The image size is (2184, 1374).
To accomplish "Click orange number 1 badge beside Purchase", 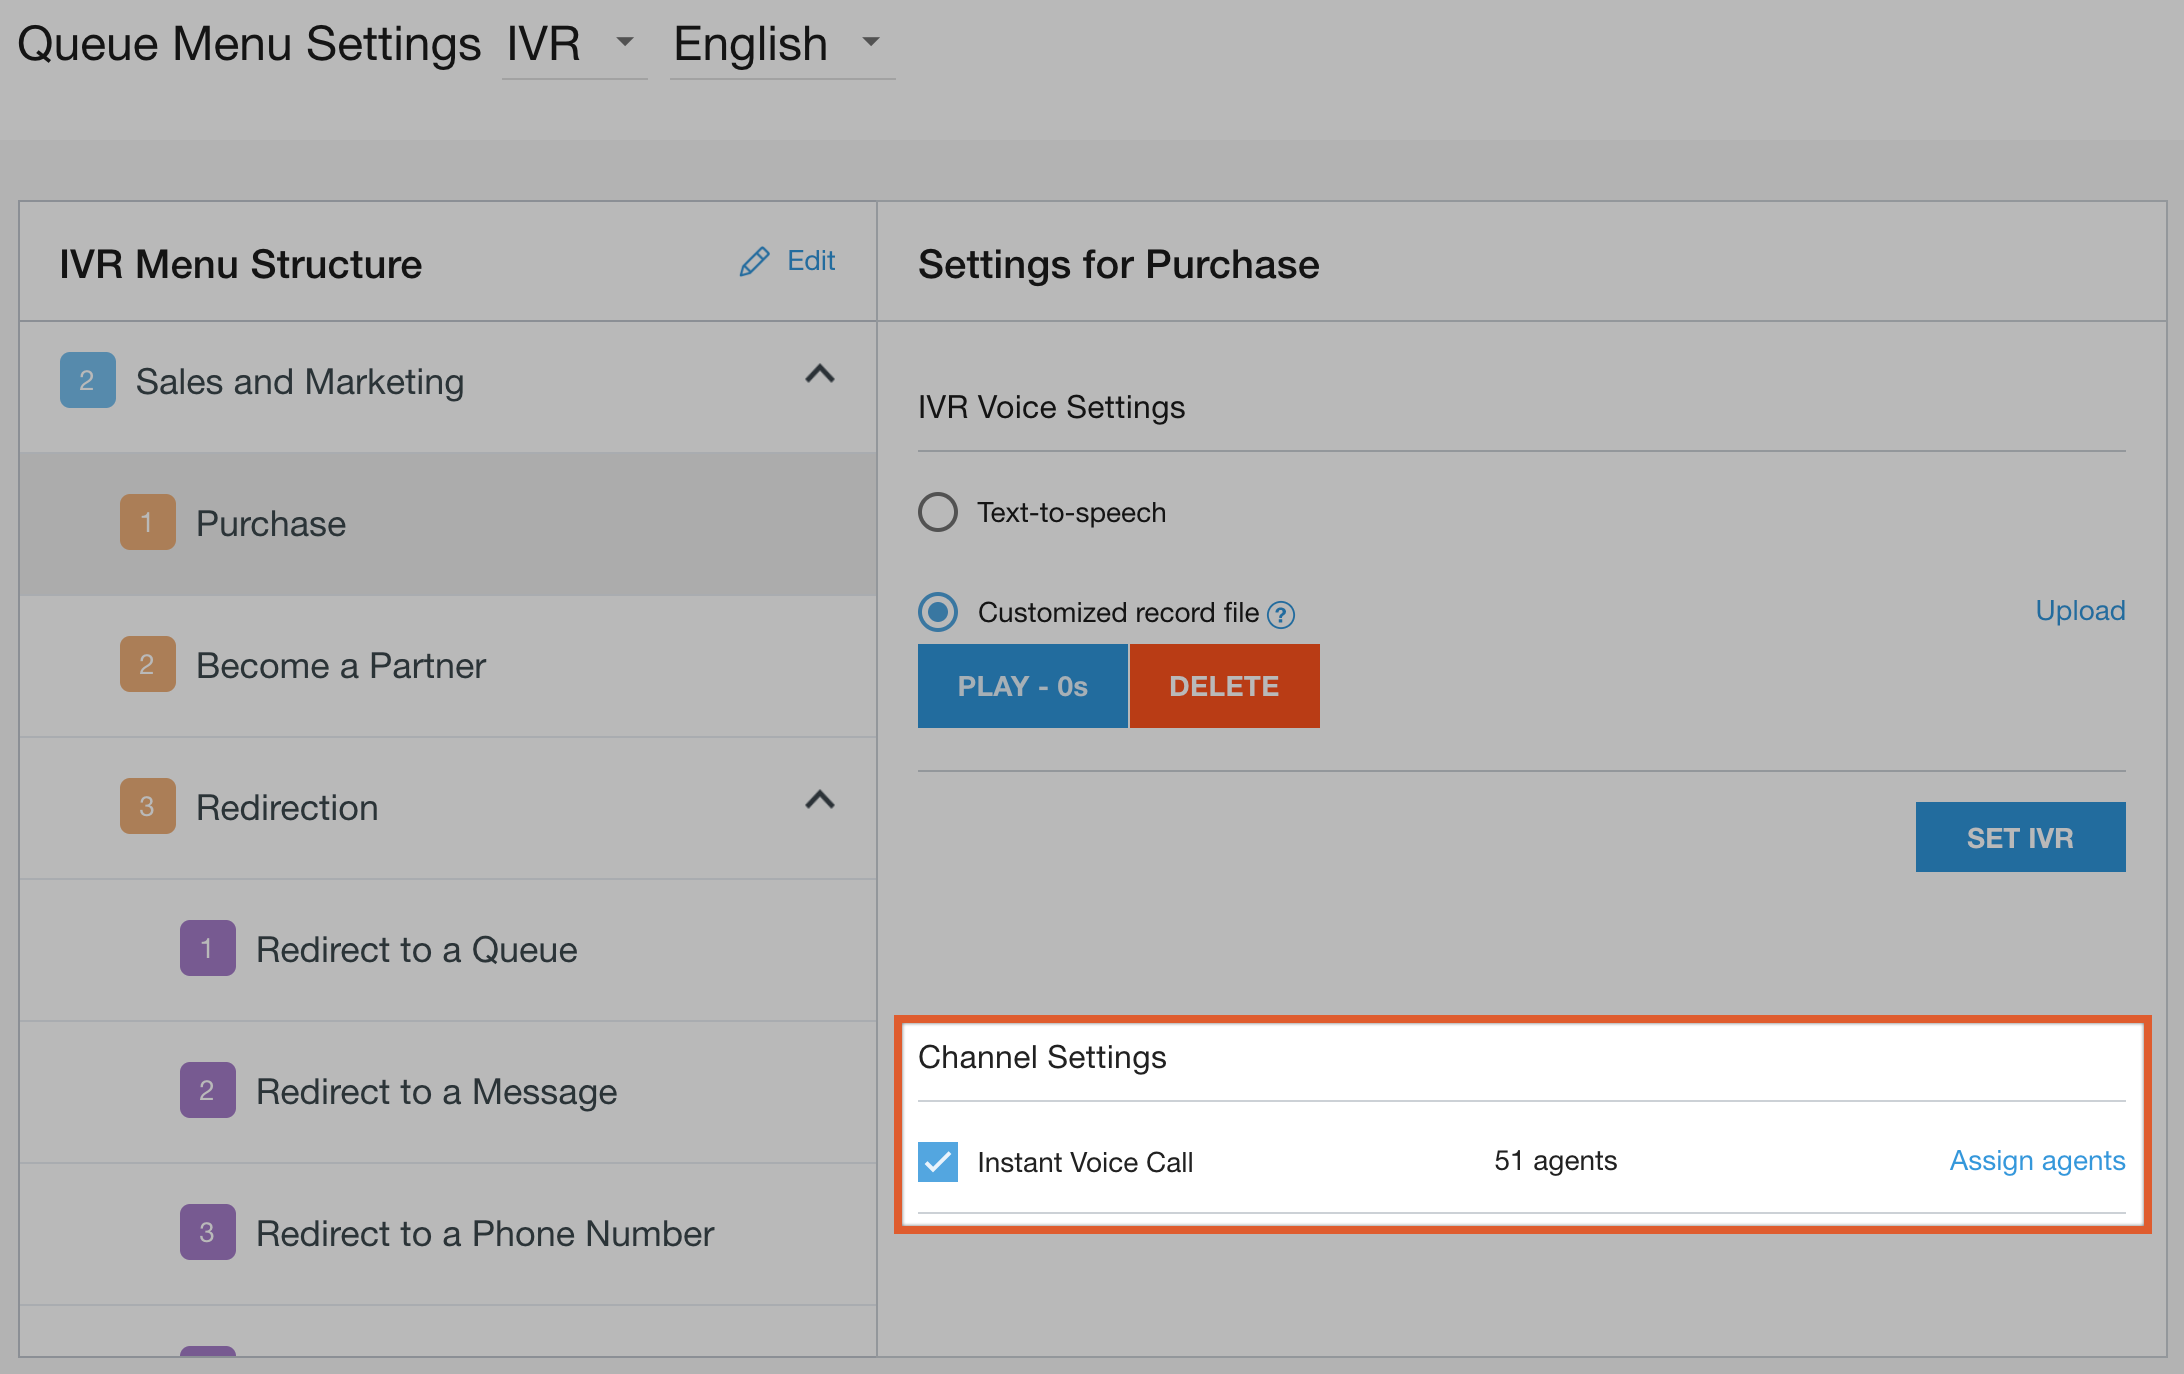I will (147, 522).
